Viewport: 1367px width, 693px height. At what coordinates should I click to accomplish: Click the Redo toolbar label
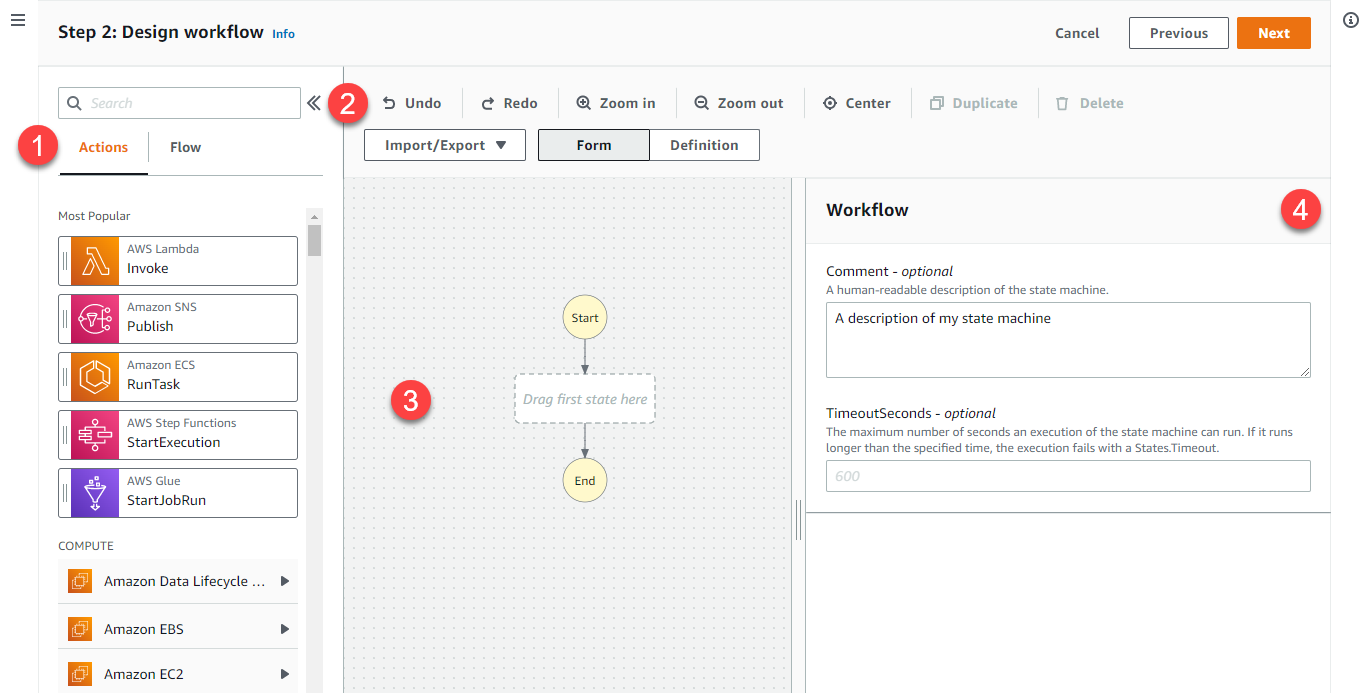(520, 103)
